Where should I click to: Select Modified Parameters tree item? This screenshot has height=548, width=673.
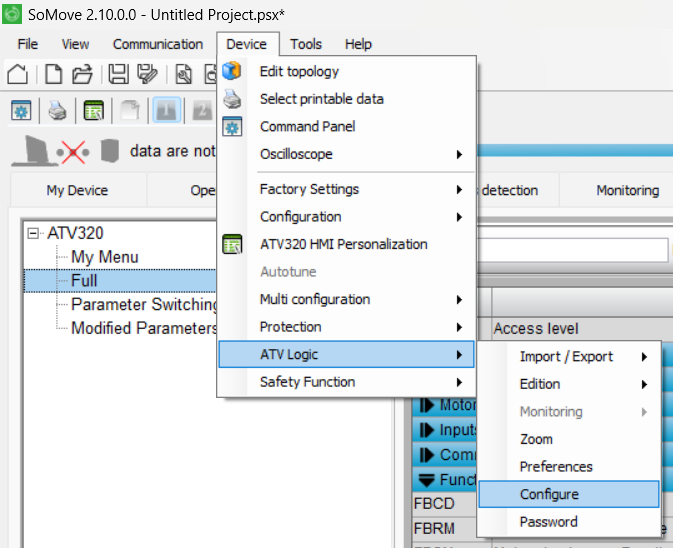coord(144,328)
